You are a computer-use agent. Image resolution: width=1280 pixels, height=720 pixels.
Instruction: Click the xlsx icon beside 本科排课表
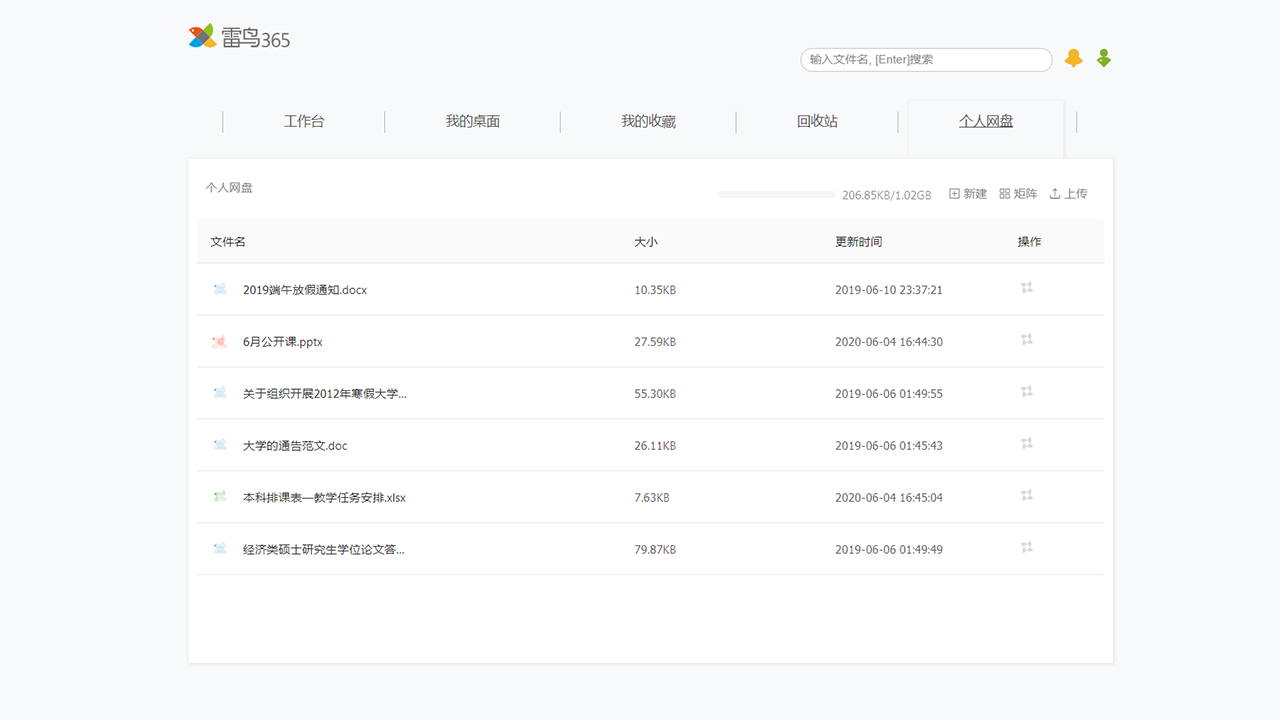point(219,496)
